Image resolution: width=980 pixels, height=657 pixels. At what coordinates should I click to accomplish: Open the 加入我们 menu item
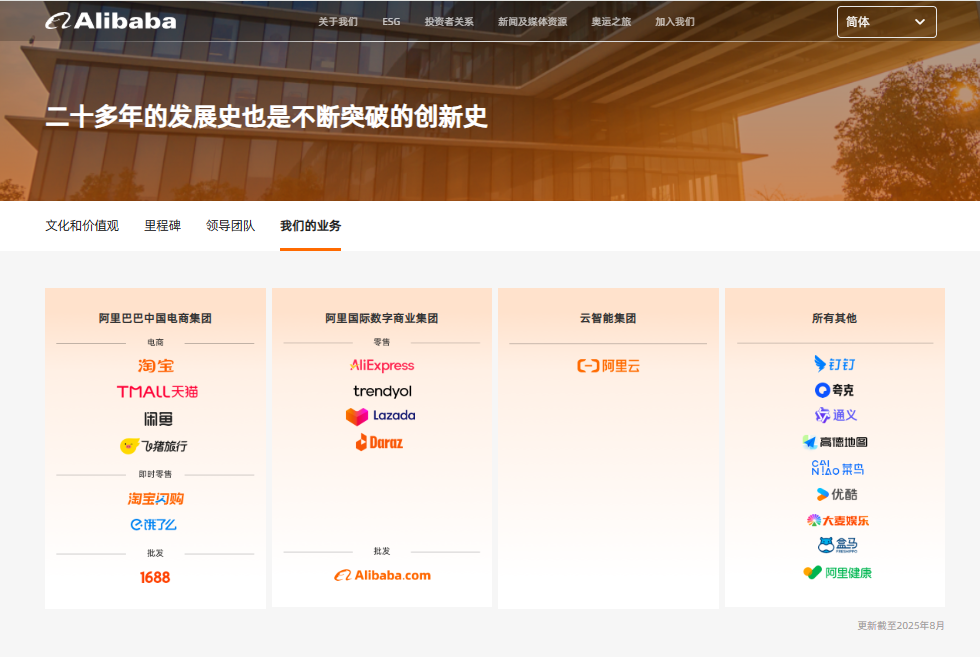click(x=675, y=22)
